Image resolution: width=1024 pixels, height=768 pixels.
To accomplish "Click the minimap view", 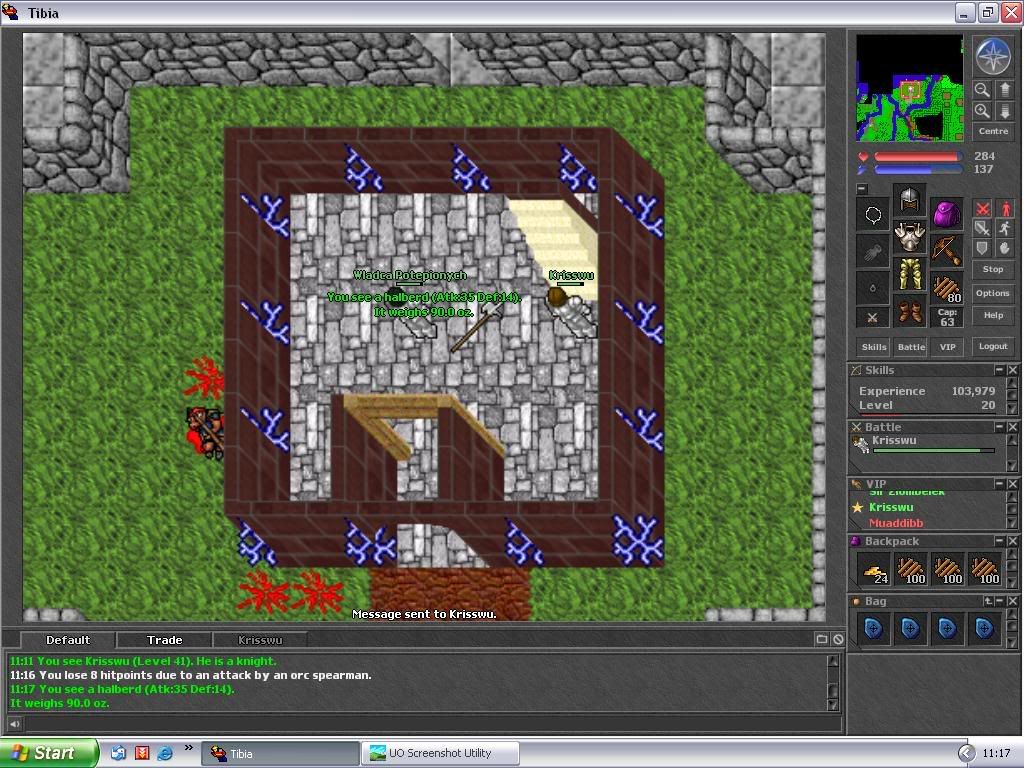I will (909, 88).
